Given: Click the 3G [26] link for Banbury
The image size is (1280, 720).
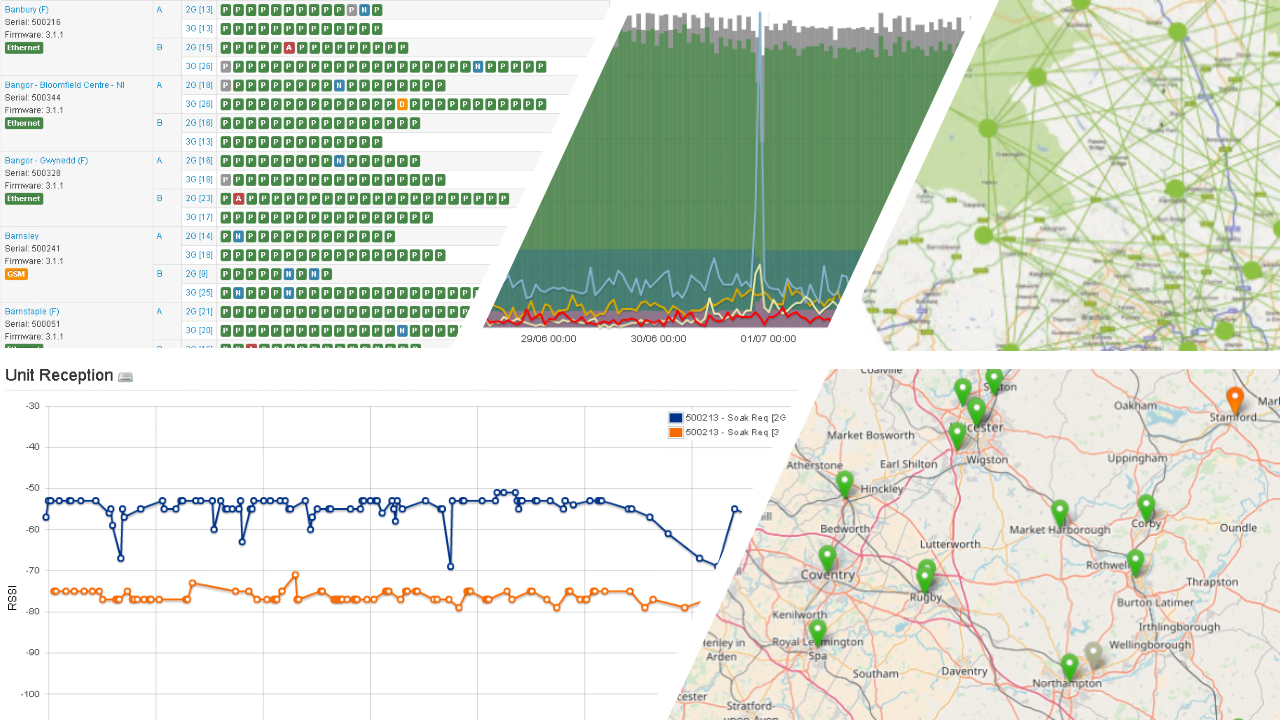Looking at the screenshot, I should pyautogui.click(x=198, y=67).
